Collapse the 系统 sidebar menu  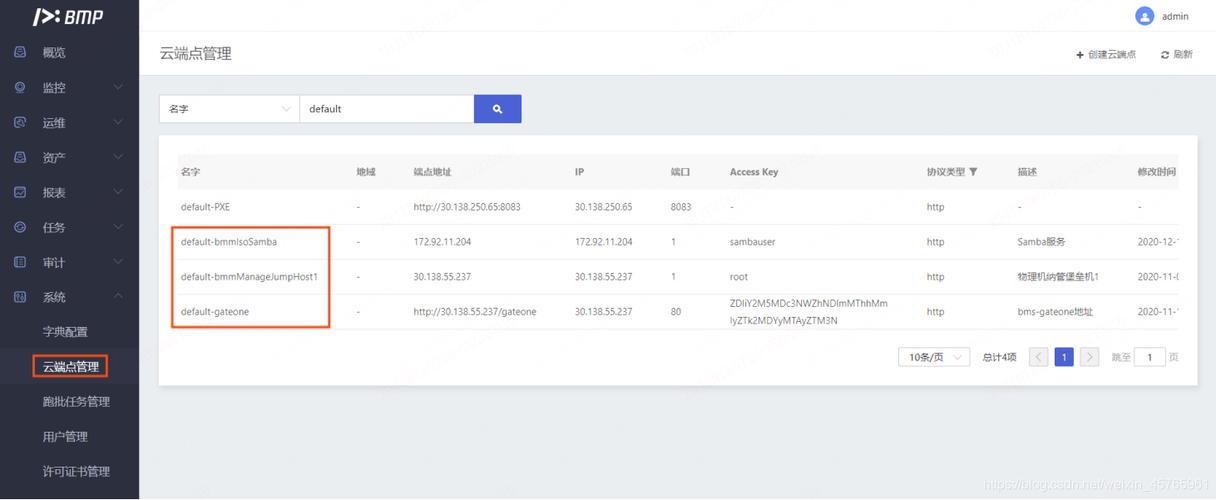pyautogui.click(x=118, y=297)
